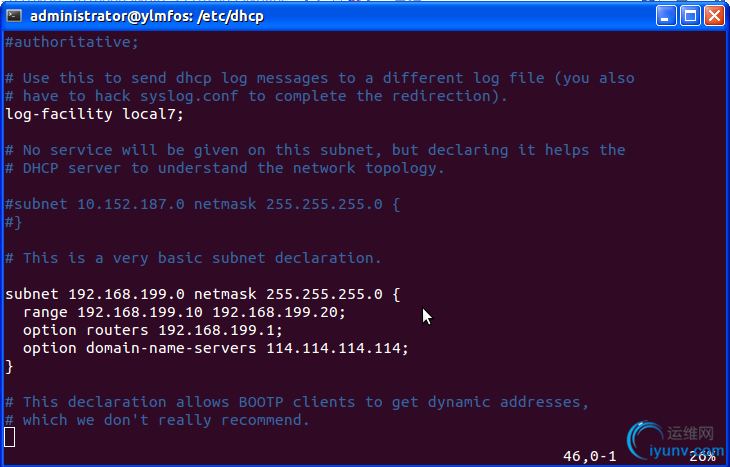Click the terminal icon in the title bar

point(14,16)
